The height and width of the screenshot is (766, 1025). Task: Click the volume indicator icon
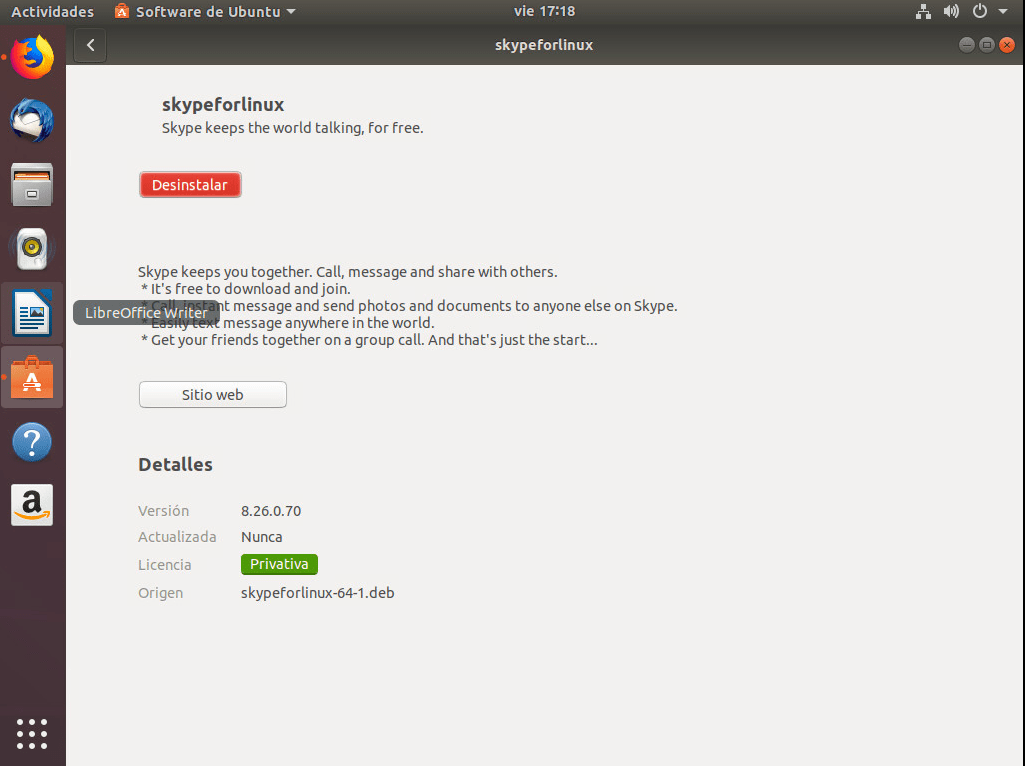[x=950, y=11]
